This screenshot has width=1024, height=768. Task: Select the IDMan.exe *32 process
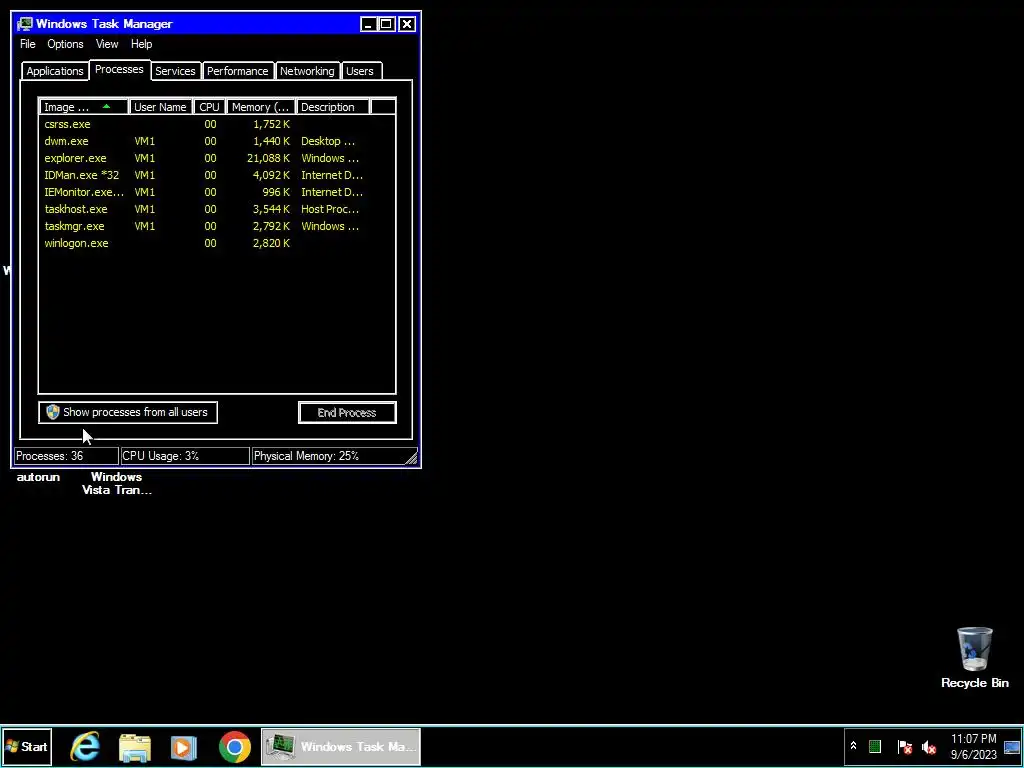(x=217, y=175)
